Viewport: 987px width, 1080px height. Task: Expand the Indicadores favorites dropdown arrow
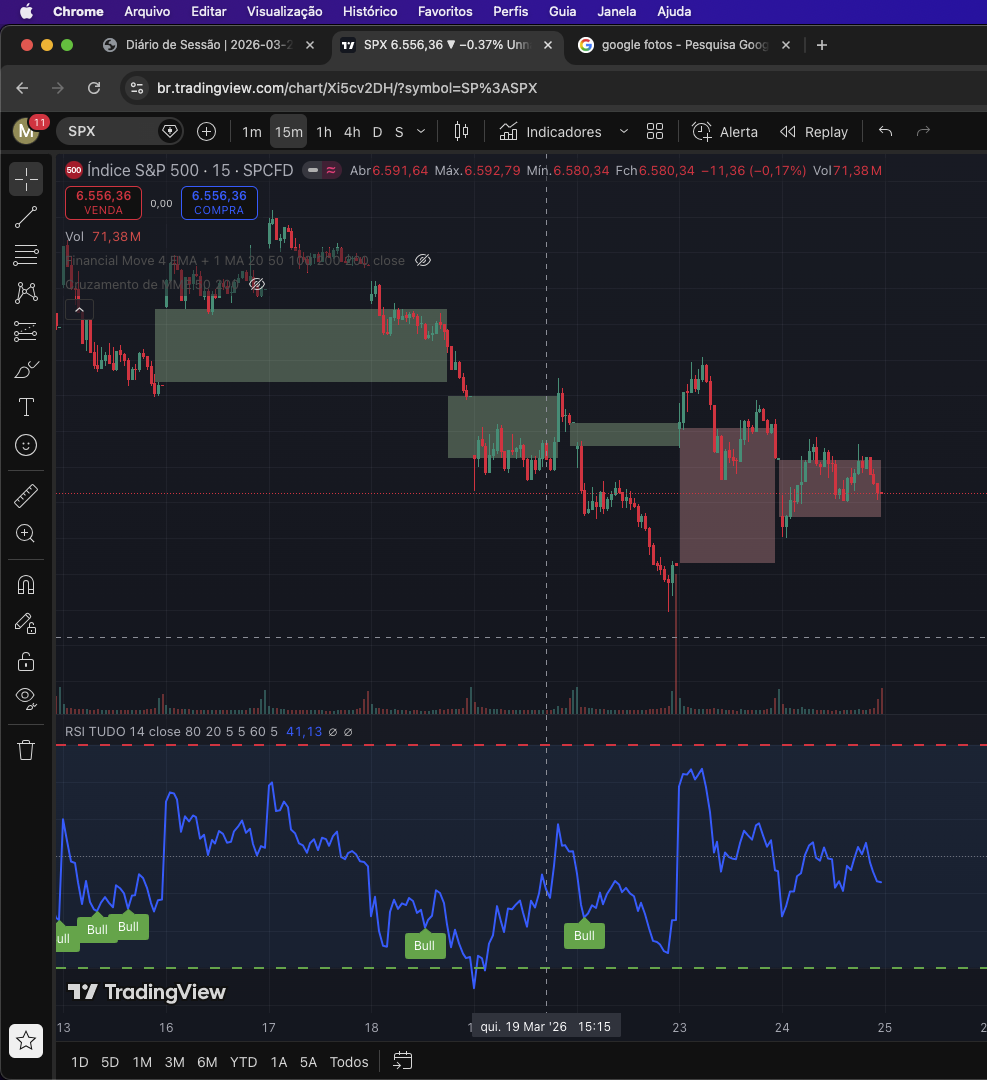(624, 132)
